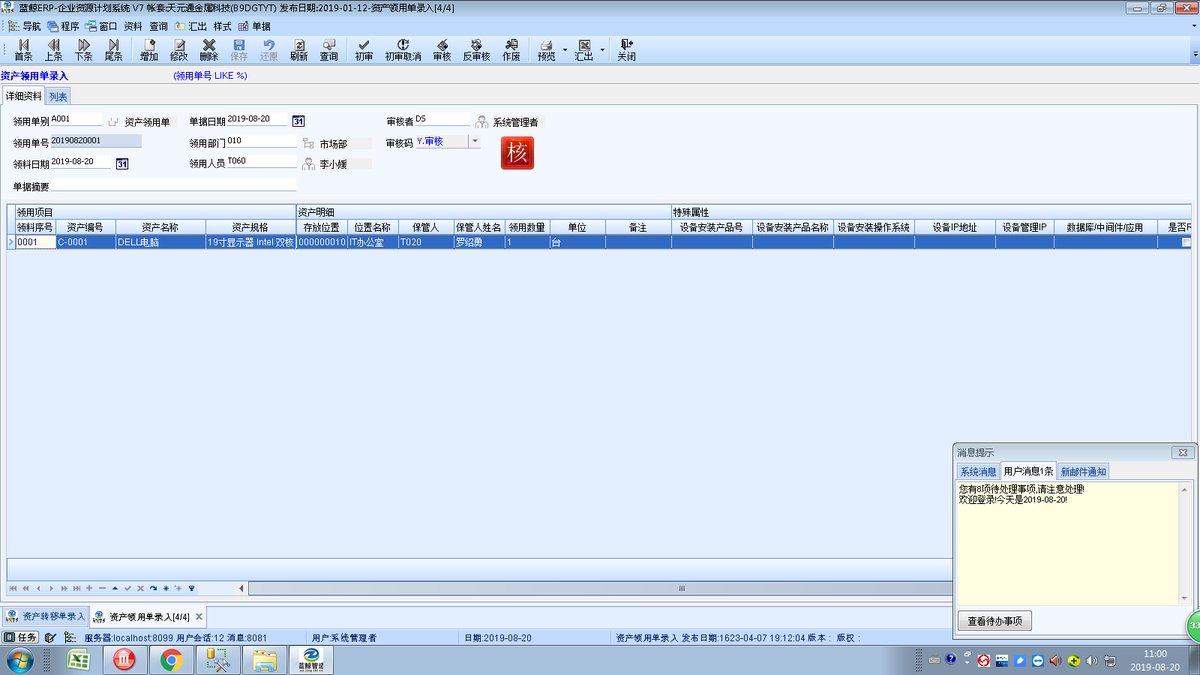Image resolution: width=1200 pixels, height=675 pixels.
Task: Jump to last record with 尾条
Action: (113, 50)
